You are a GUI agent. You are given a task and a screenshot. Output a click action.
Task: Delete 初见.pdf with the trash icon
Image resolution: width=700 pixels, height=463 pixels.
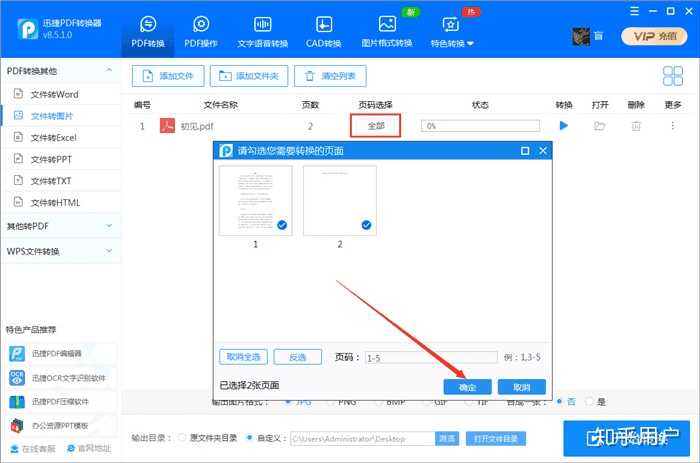636,126
